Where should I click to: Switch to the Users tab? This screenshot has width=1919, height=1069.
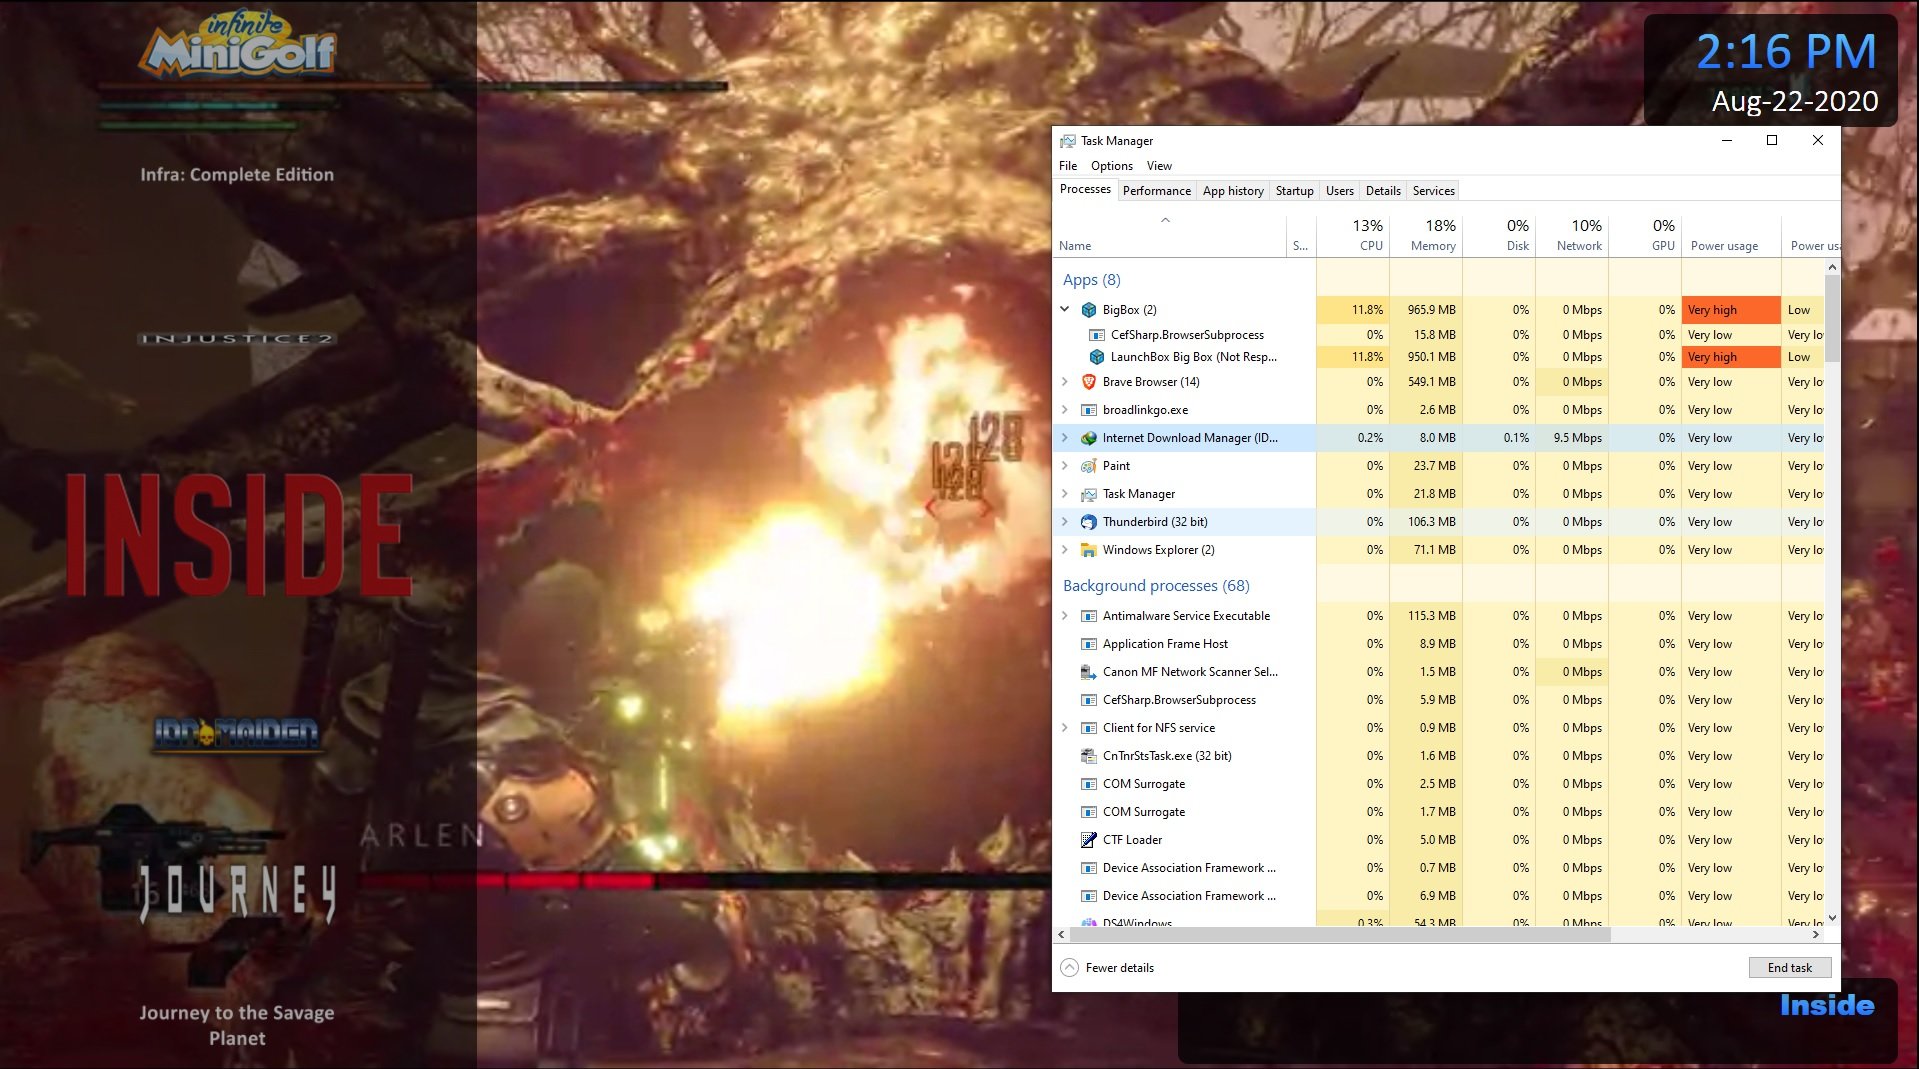[x=1340, y=191]
